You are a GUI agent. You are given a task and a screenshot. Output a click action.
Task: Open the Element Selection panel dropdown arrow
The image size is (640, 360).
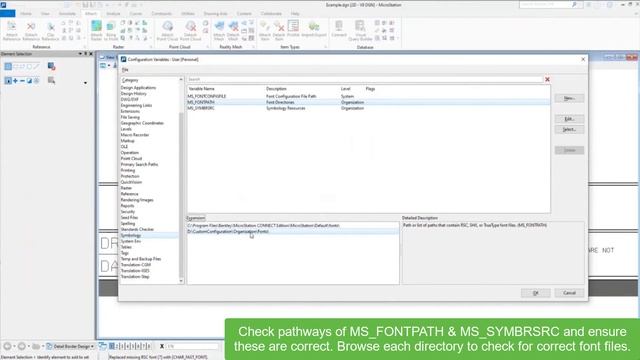(80, 54)
